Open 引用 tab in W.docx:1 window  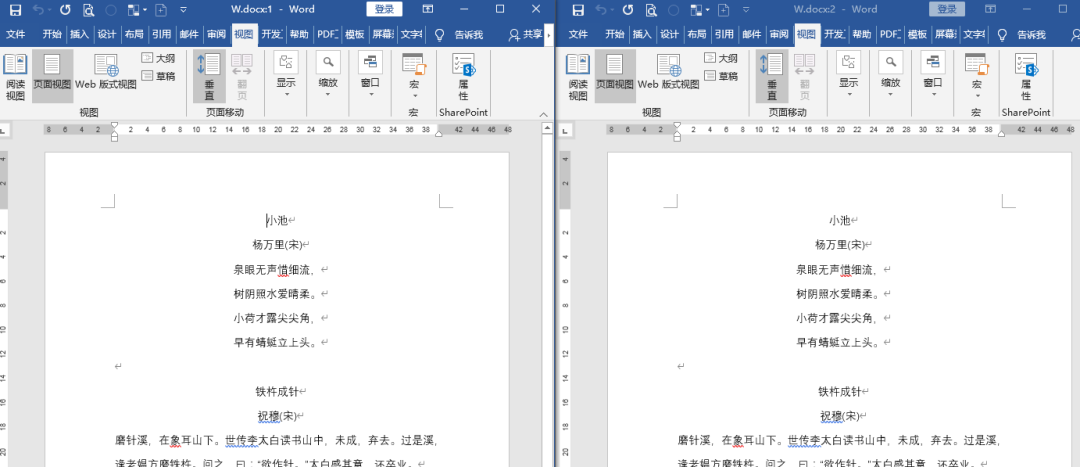pos(162,34)
